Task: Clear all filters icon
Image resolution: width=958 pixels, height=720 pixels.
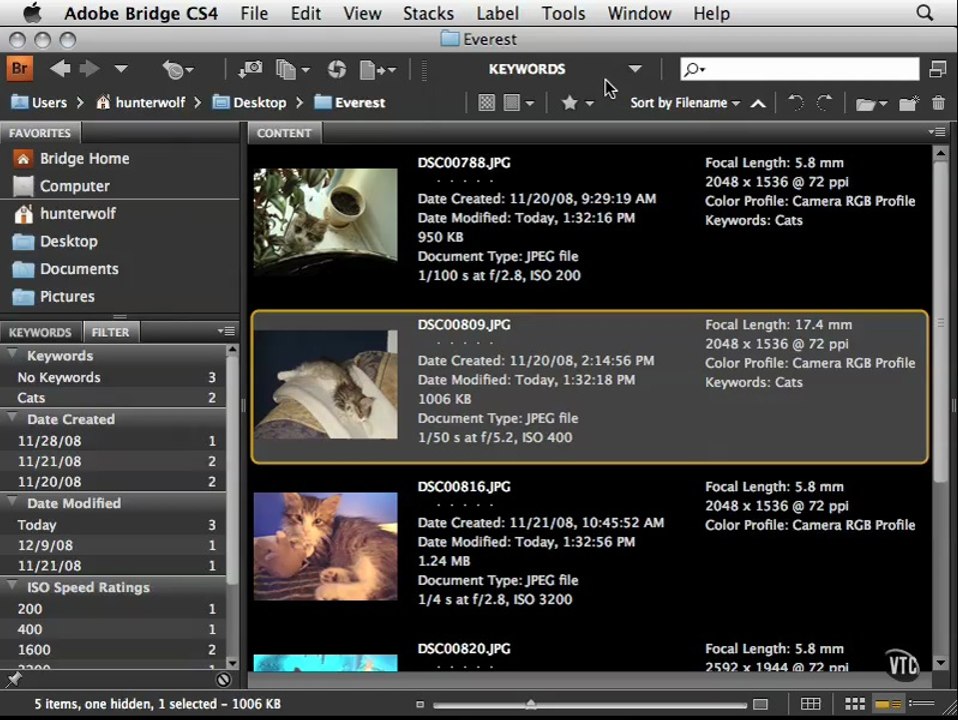Action: [x=223, y=679]
